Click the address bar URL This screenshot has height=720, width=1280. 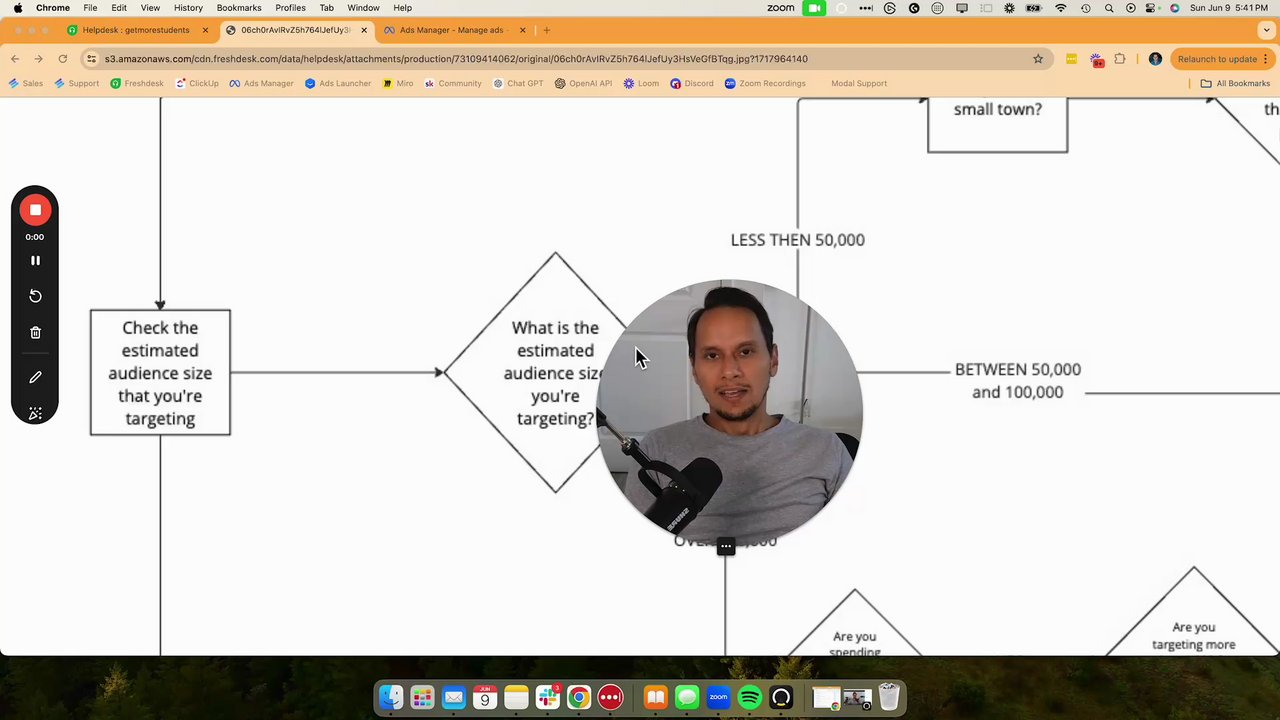[x=456, y=59]
